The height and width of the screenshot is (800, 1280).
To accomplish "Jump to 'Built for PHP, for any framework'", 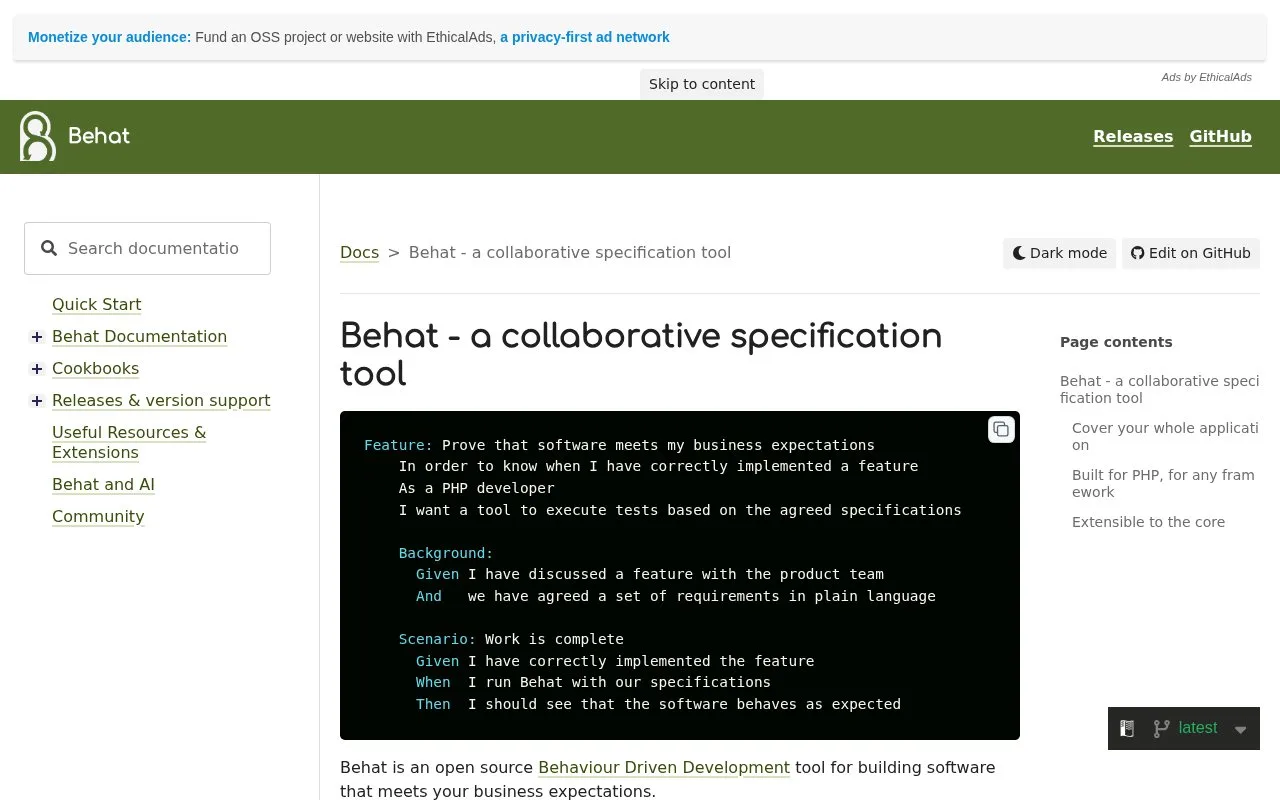I will click(1163, 483).
